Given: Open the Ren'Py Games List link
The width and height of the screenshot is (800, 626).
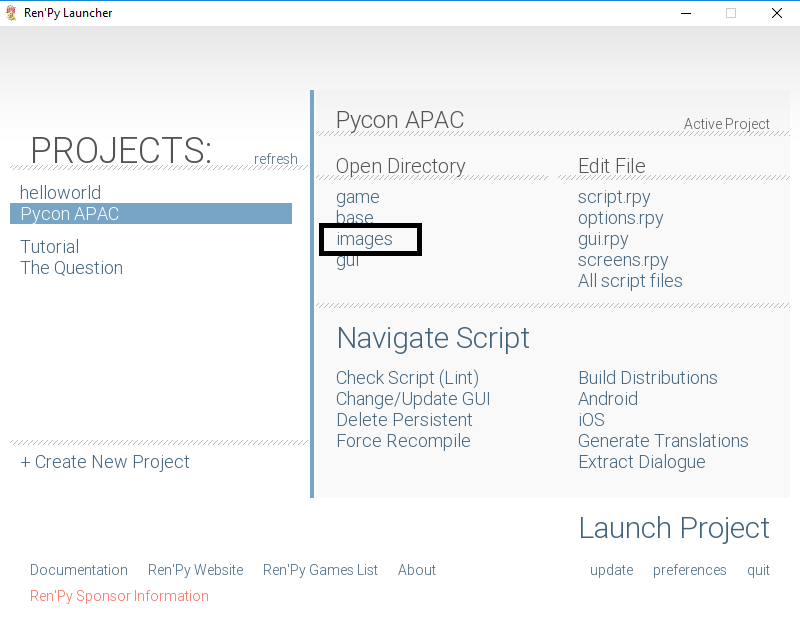Looking at the screenshot, I should pyautogui.click(x=320, y=570).
